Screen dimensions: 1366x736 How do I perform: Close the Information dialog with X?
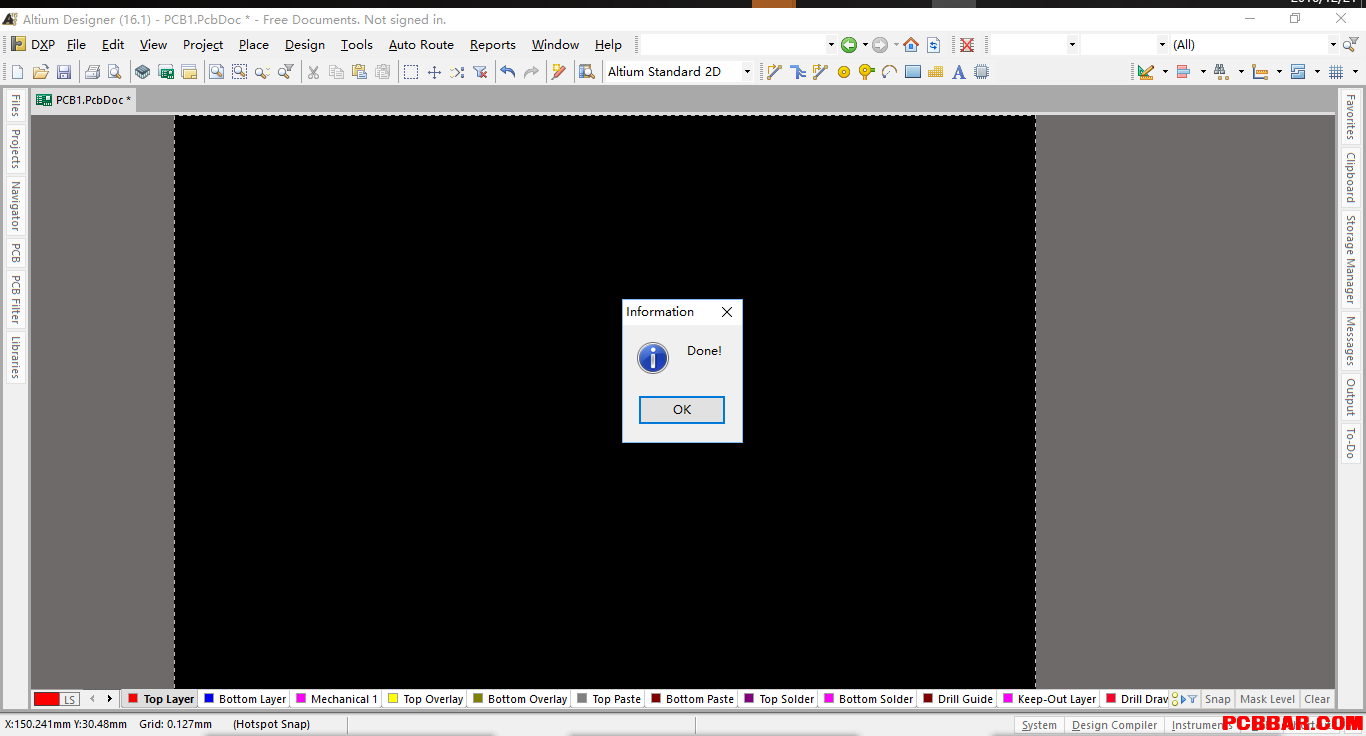[727, 312]
